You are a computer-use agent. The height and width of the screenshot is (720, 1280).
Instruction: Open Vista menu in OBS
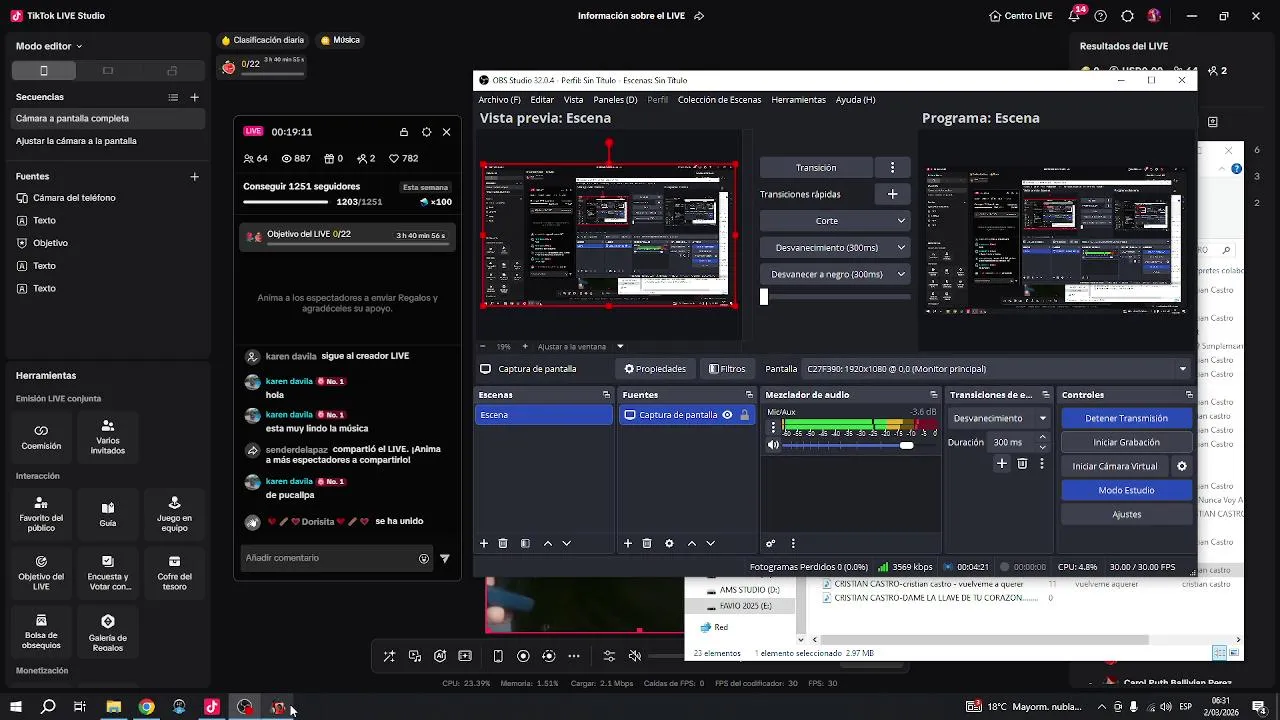click(573, 100)
